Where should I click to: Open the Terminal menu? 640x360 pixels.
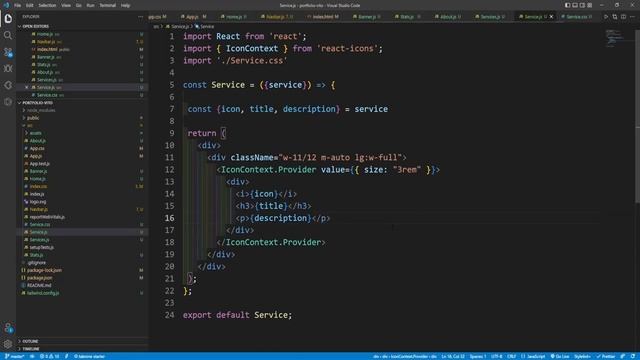107,5
